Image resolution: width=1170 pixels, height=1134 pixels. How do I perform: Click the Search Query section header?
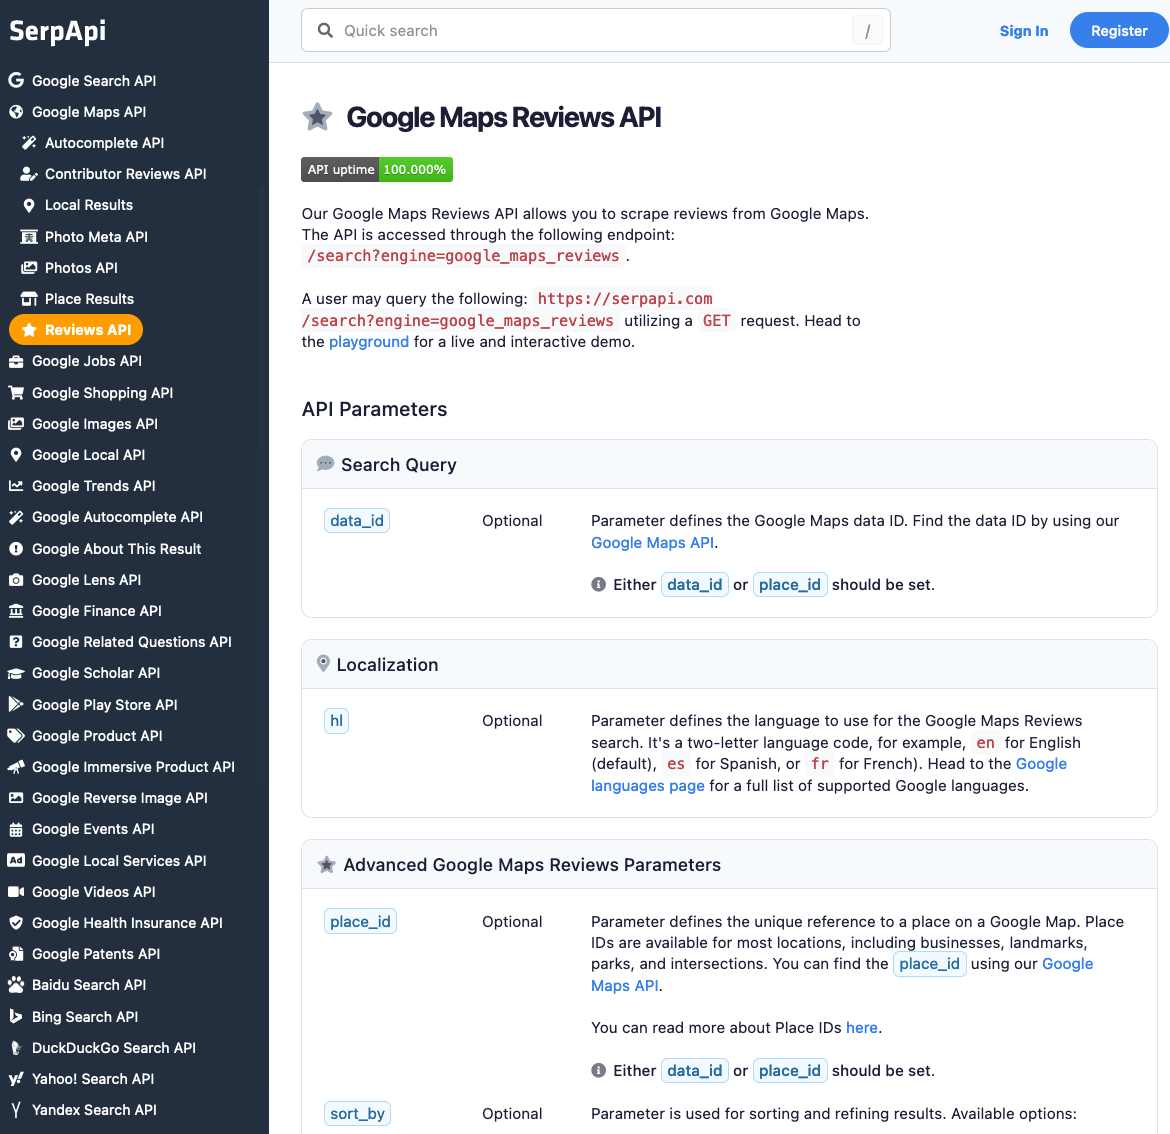(x=729, y=465)
